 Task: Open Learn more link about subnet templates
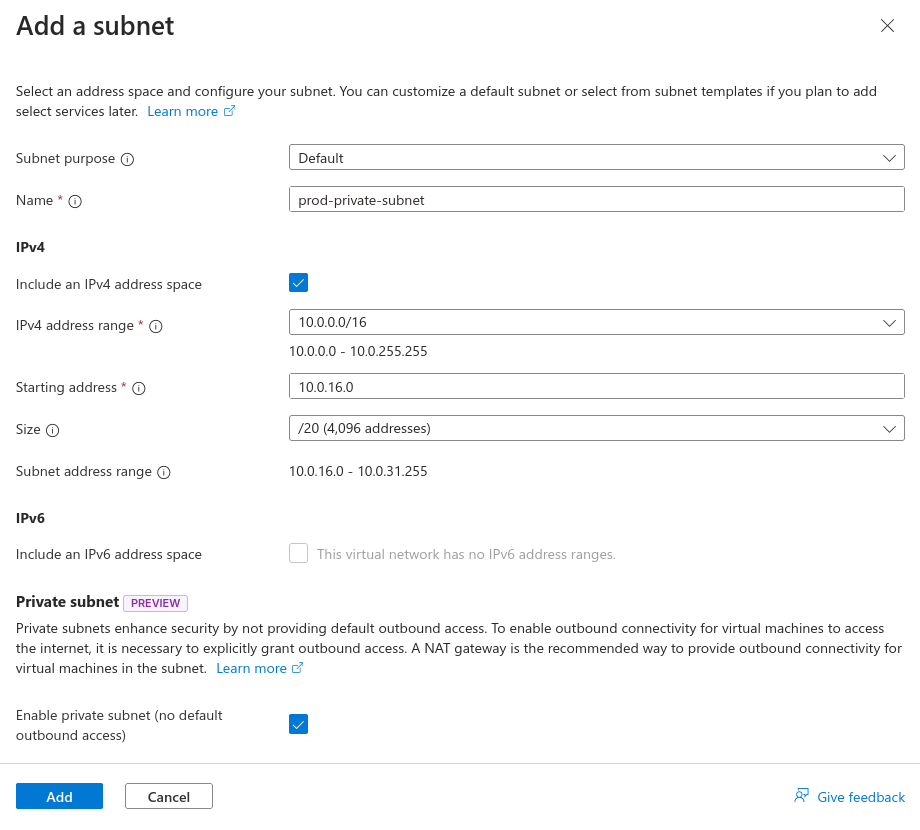click(x=190, y=111)
